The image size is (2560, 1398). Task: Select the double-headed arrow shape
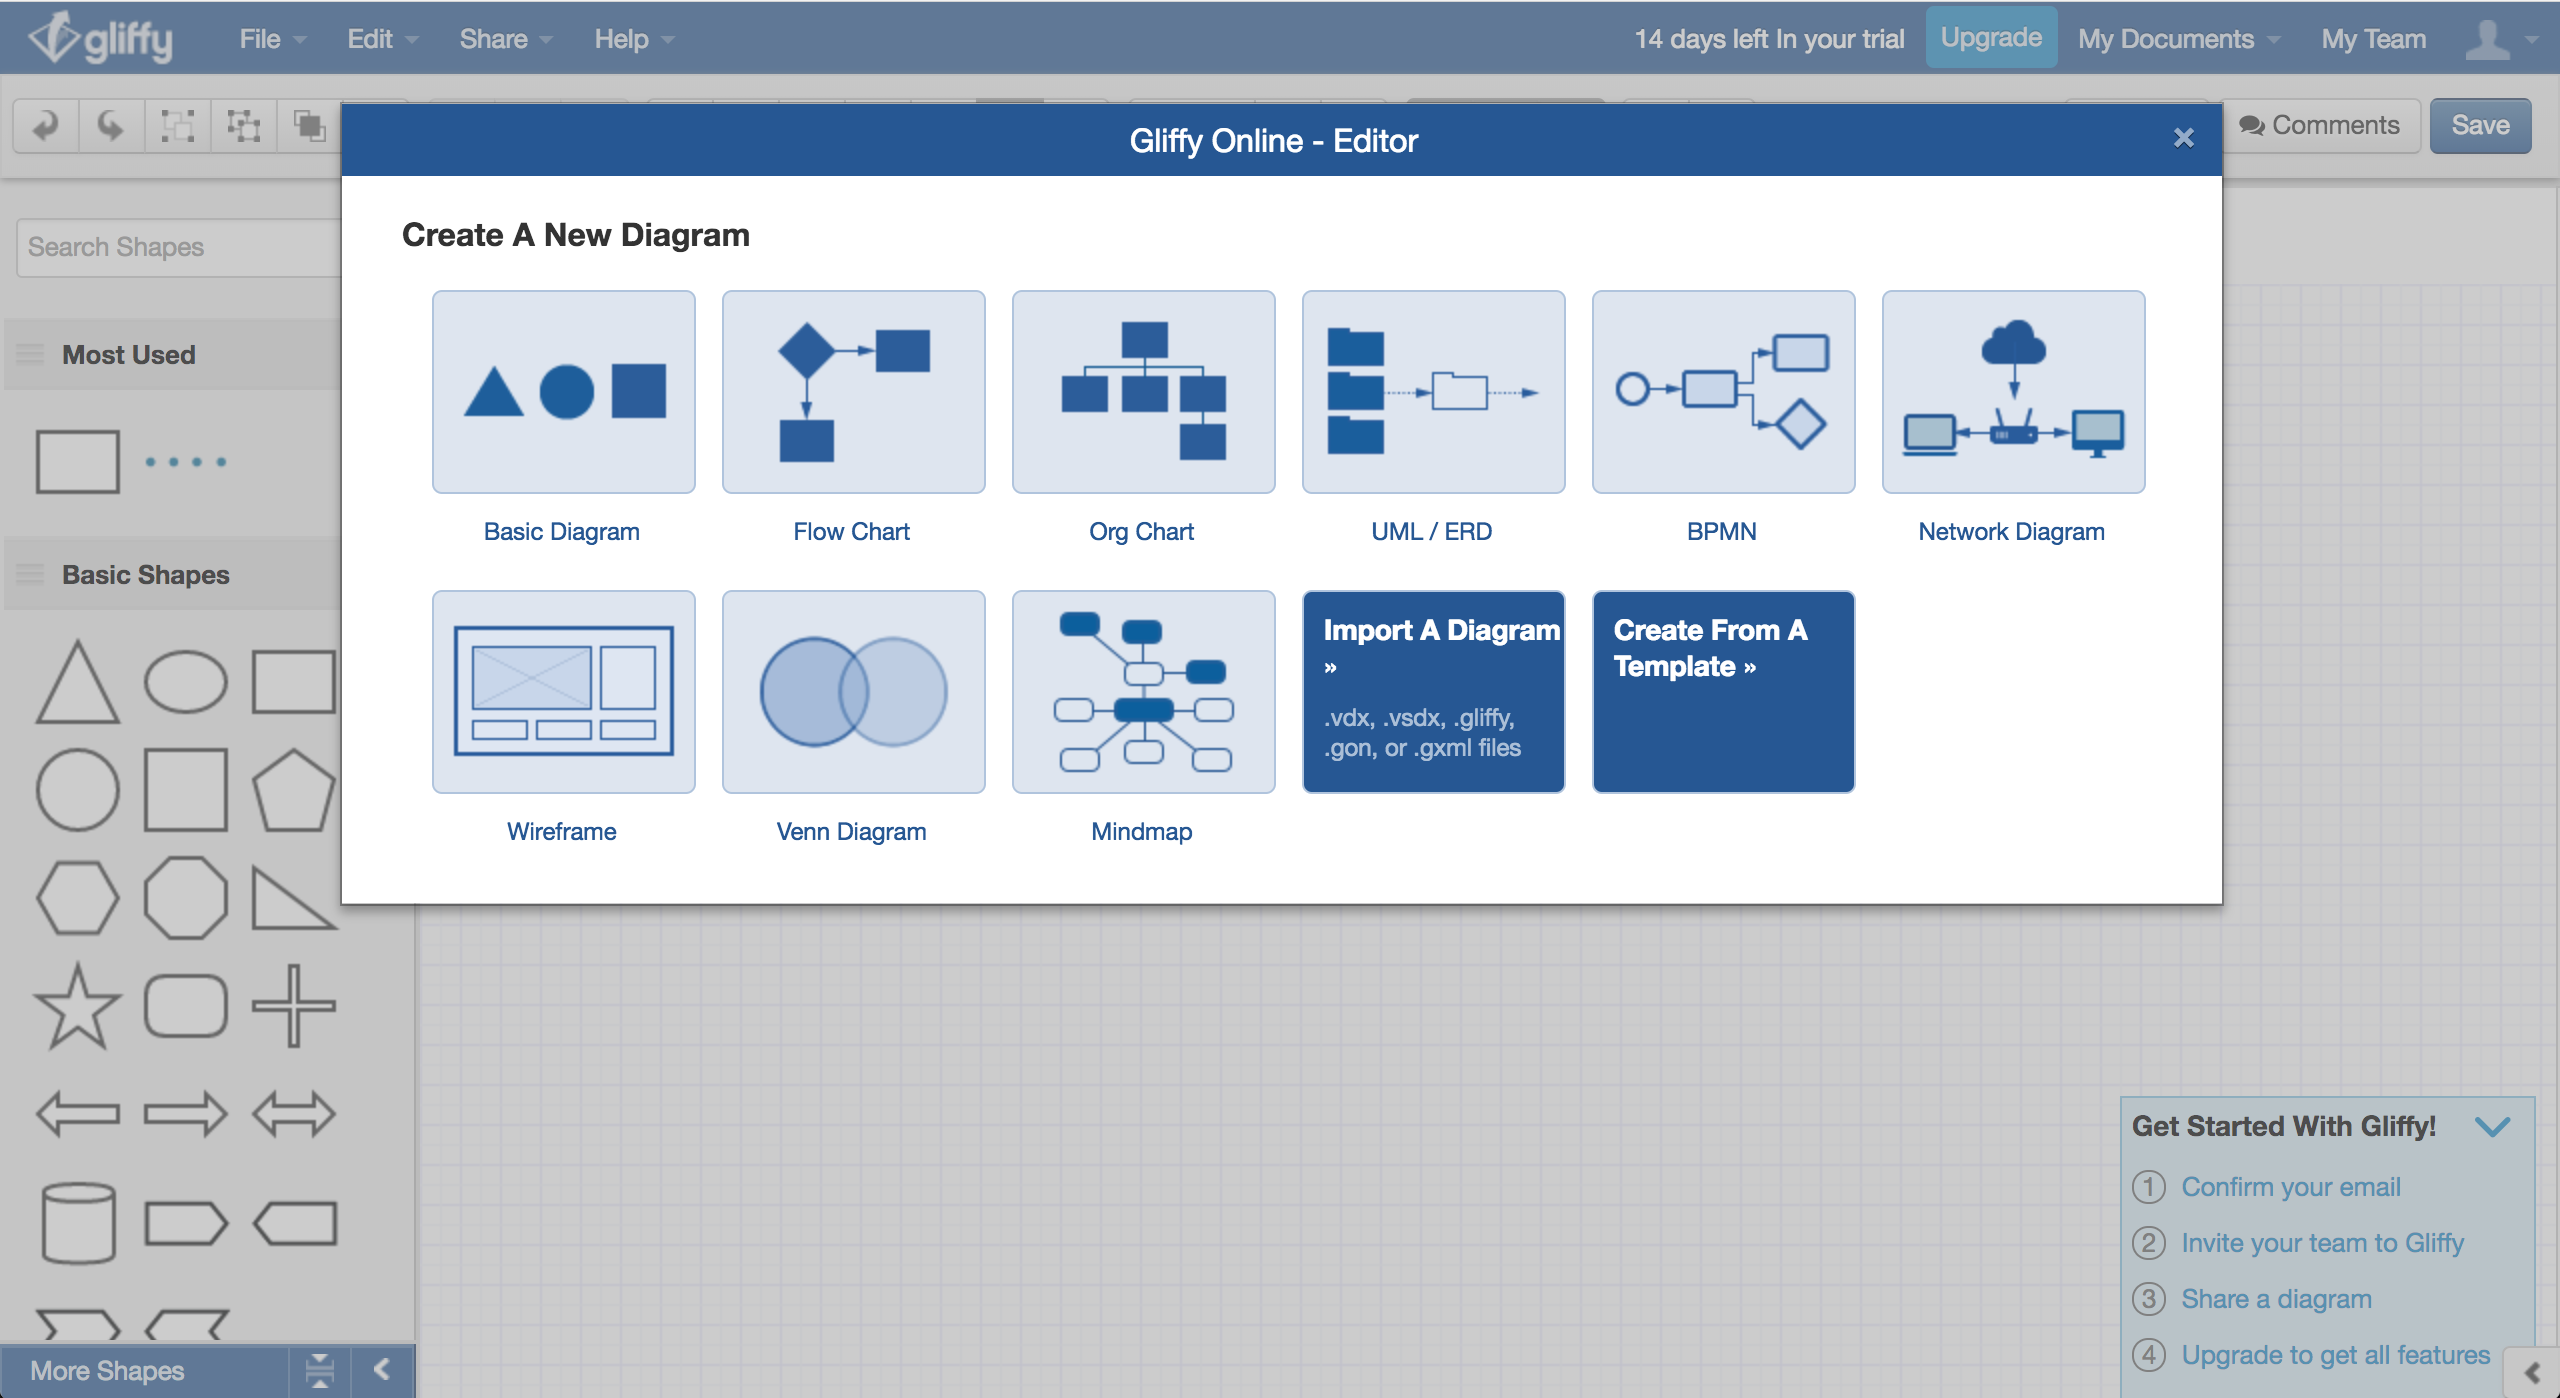point(294,1114)
